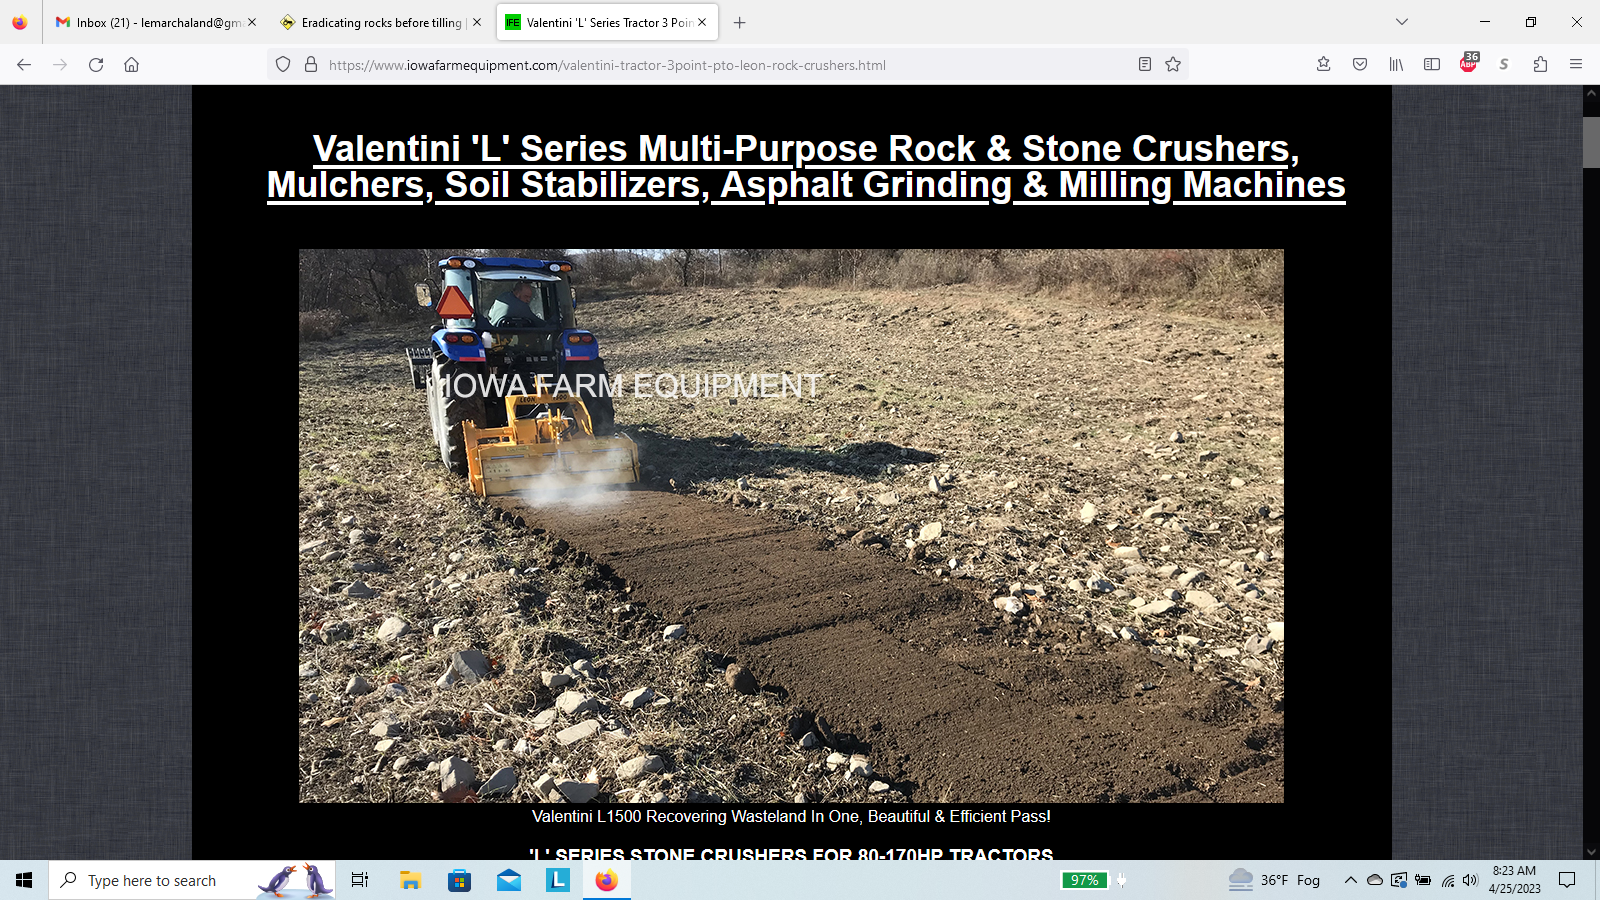Image resolution: width=1600 pixels, height=900 pixels.
Task: Click the taskbar search box
Action: pos(192,880)
